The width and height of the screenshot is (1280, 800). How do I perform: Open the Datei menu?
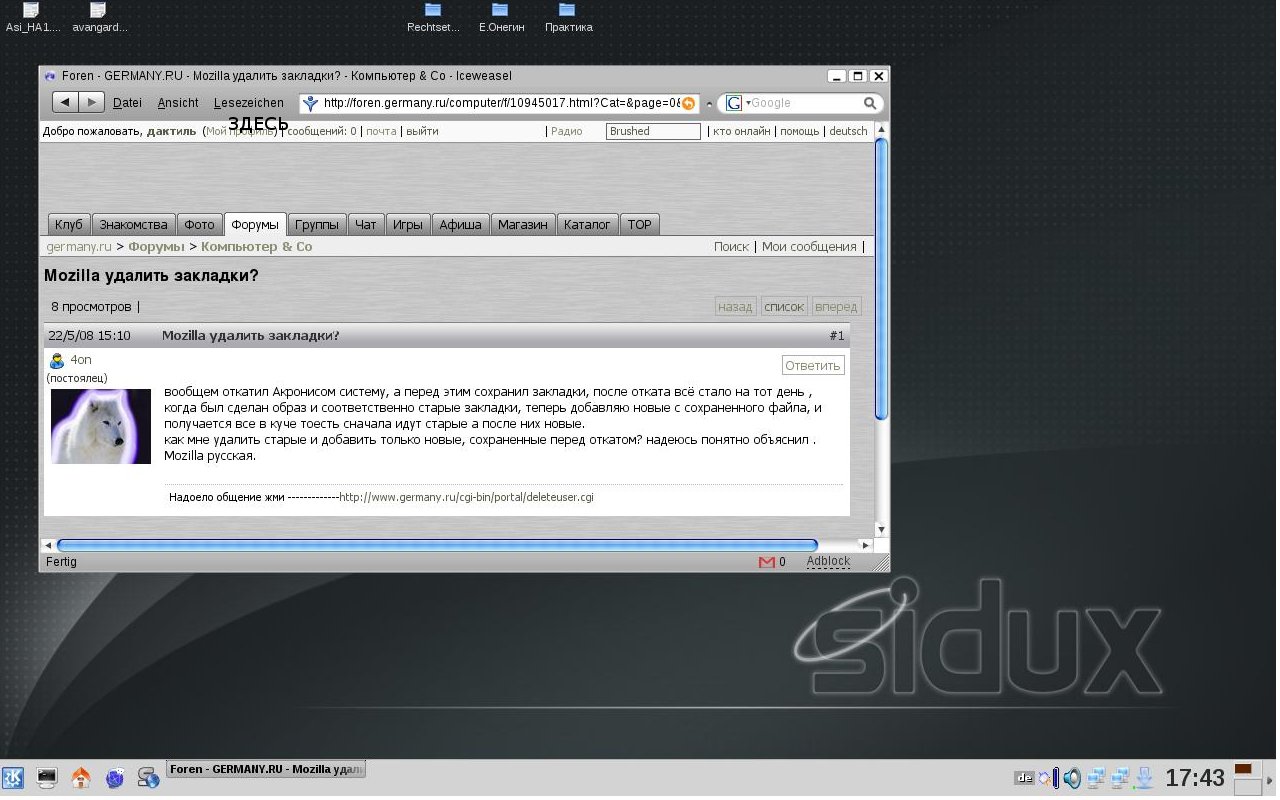[127, 103]
